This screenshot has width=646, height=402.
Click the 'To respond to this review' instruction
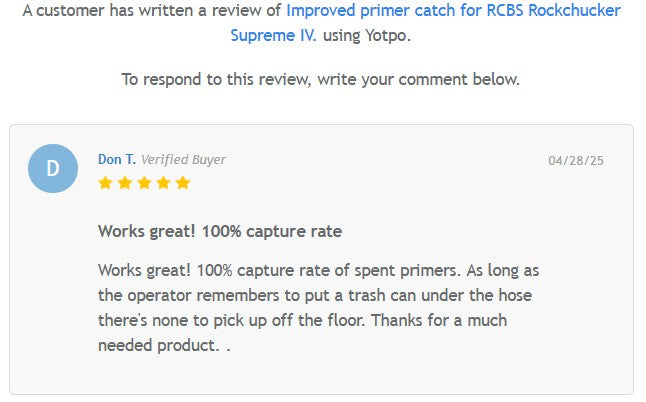(320, 79)
